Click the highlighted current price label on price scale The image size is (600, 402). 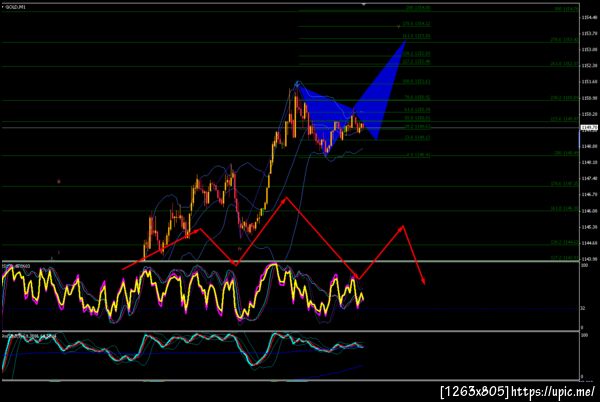click(x=589, y=128)
